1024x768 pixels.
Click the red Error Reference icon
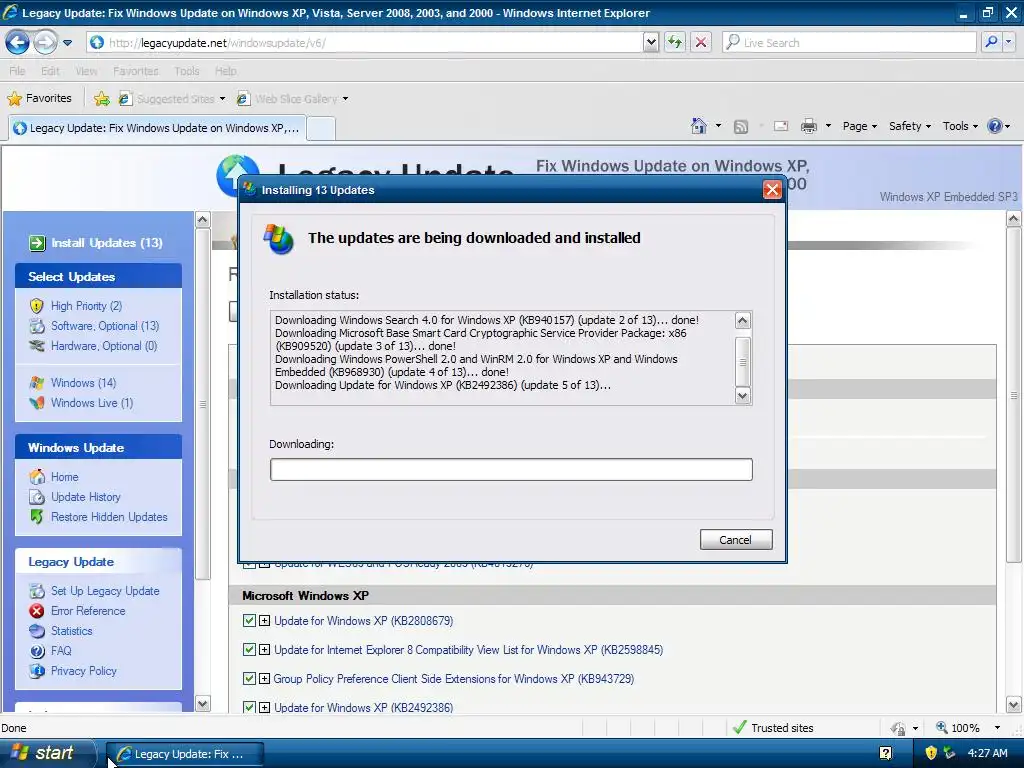click(x=37, y=611)
